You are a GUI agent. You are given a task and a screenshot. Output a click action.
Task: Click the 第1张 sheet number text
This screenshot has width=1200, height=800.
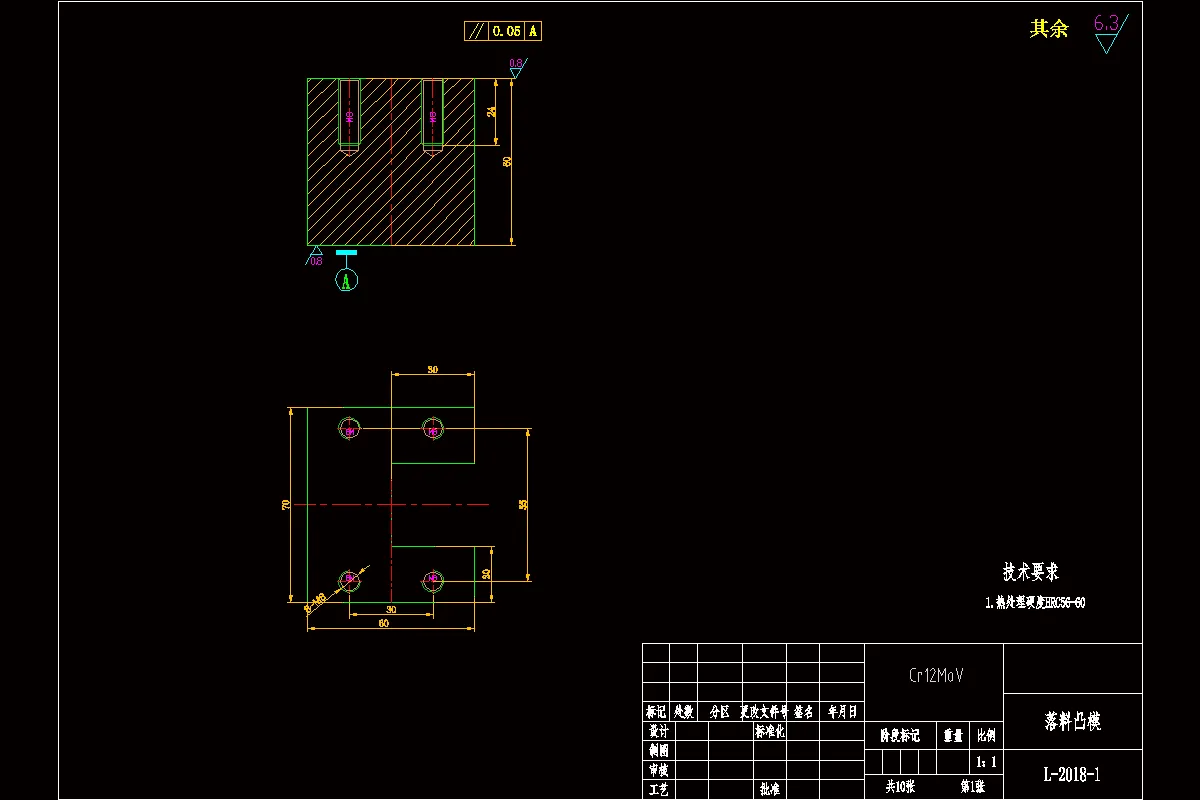tap(972, 787)
